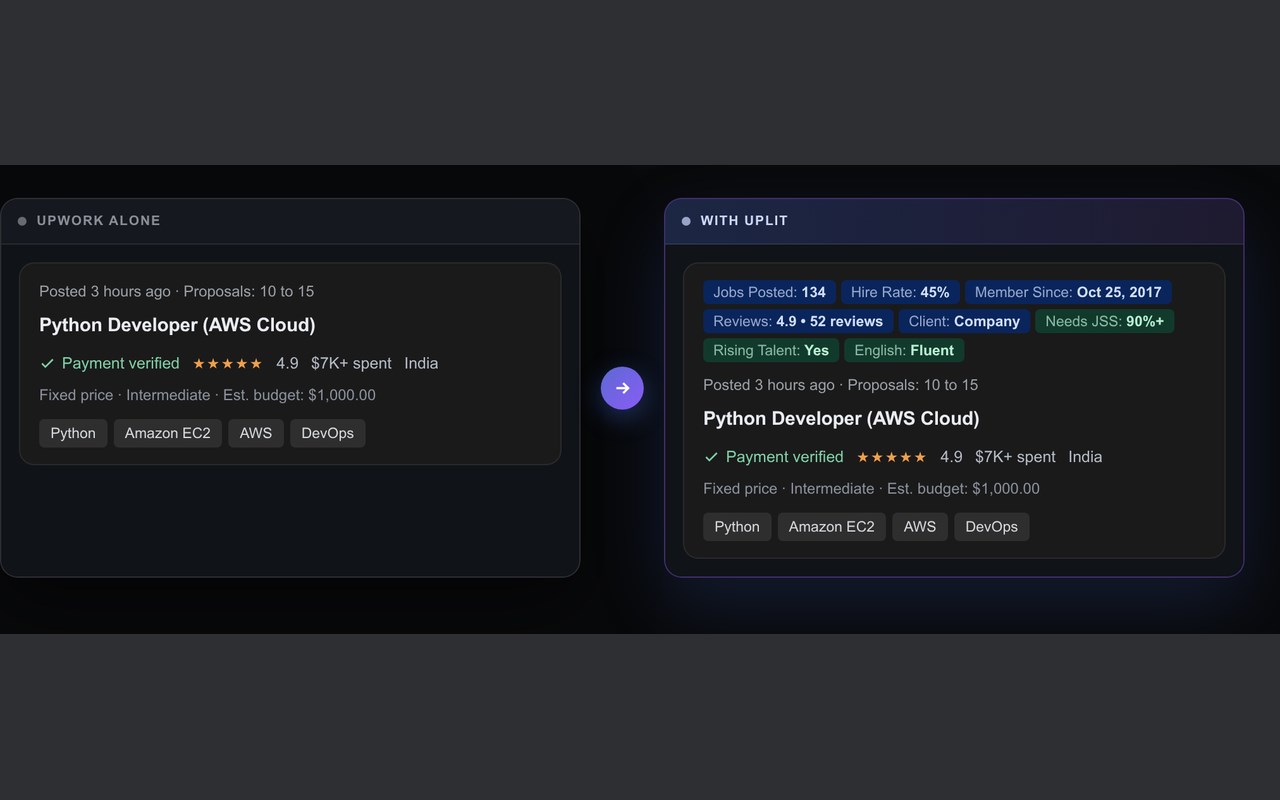Click the 4.9 rating number in With Uplit panel
Screen dimensions: 1280x800
point(951,457)
